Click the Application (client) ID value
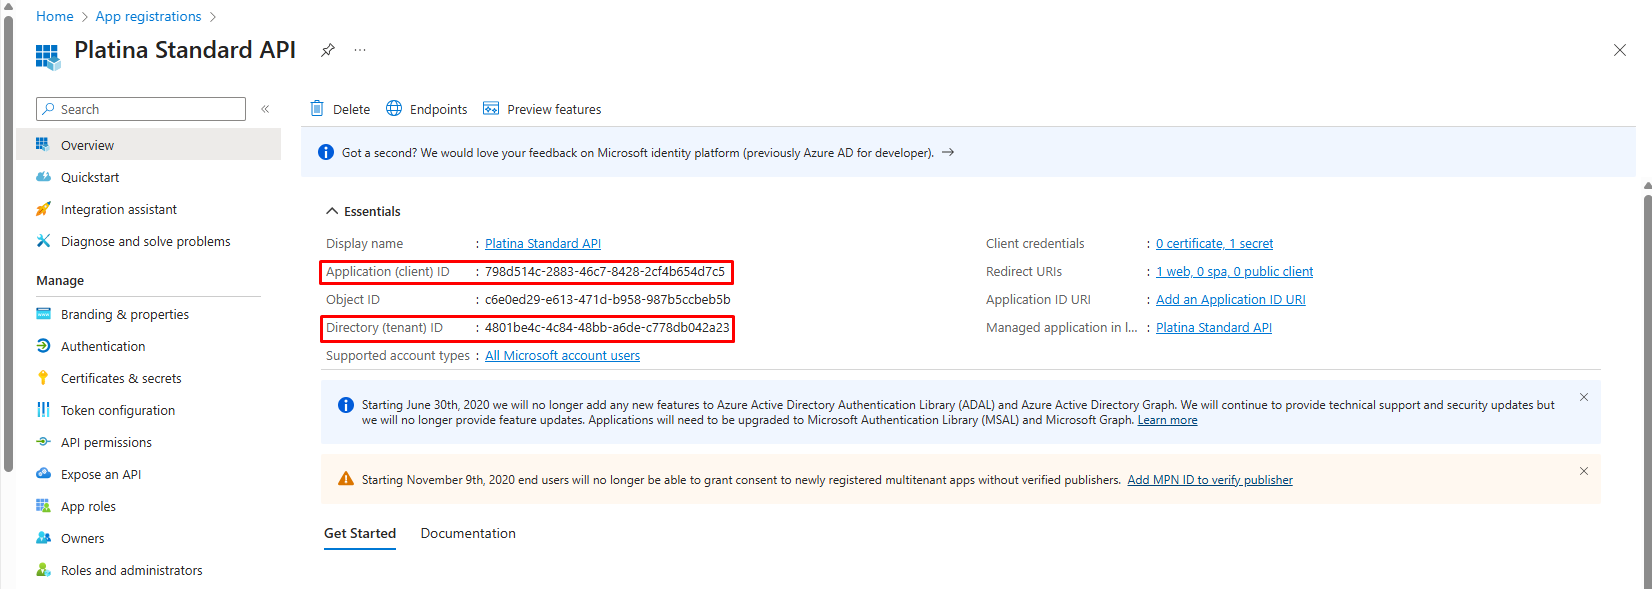This screenshot has height=589, width=1652. coord(605,271)
